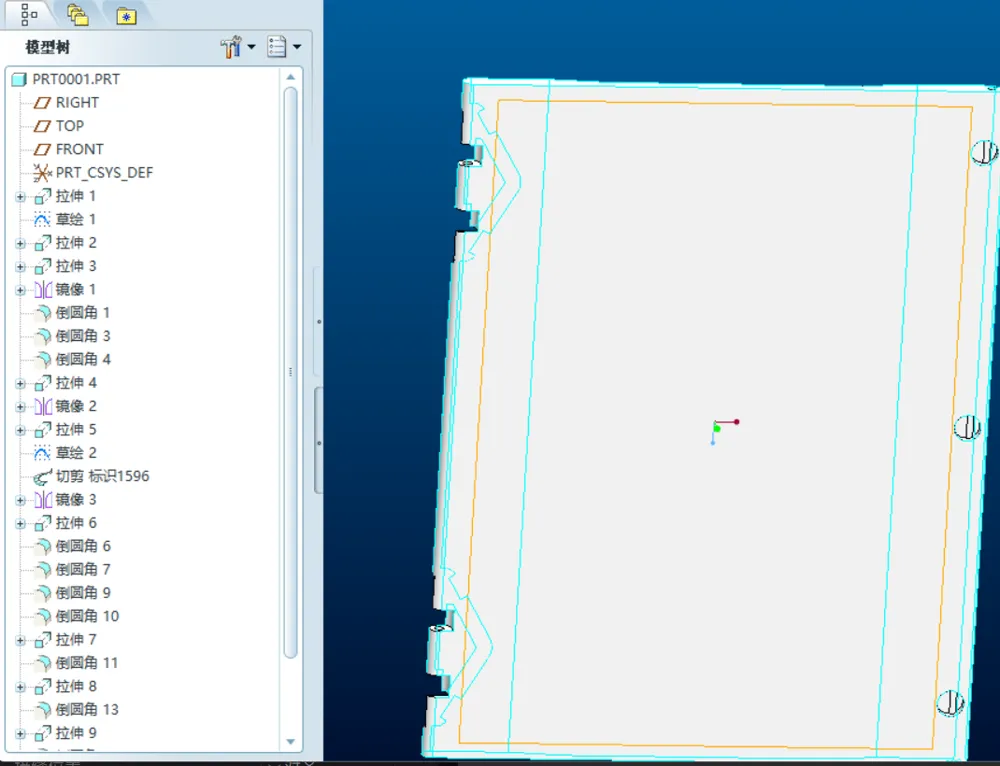The height and width of the screenshot is (766, 1000).
Task: Click the tree Show list icon
Action: pos(277,47)
